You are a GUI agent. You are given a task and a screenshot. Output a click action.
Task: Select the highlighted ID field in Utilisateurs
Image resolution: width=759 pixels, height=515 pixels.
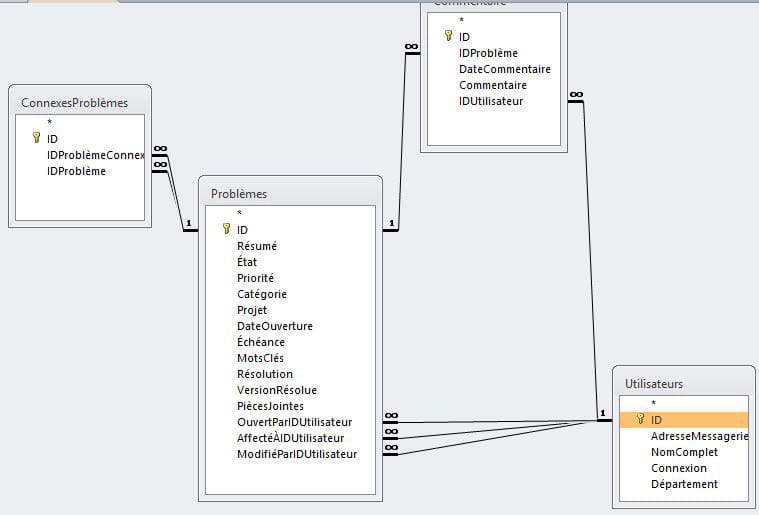[683, 420]
